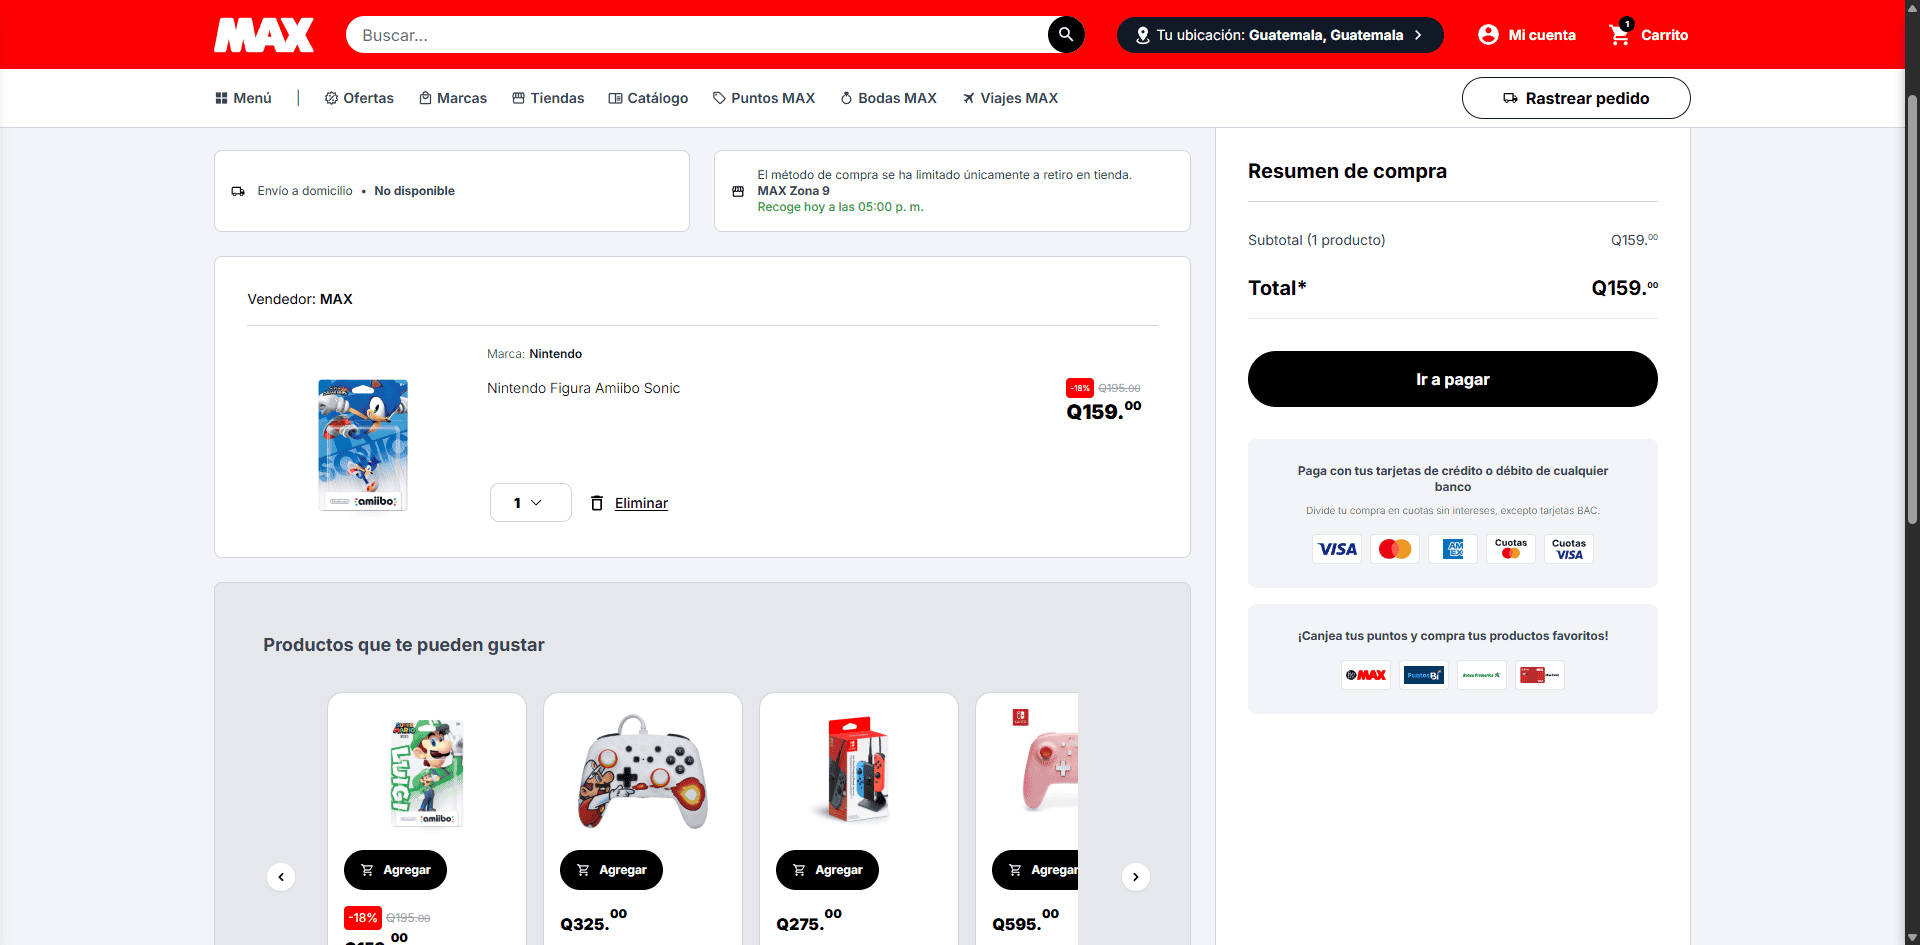Viewport: 1920px width, 945px height.
Task: Show next recommended products with right arrow
Action: 1135,877
